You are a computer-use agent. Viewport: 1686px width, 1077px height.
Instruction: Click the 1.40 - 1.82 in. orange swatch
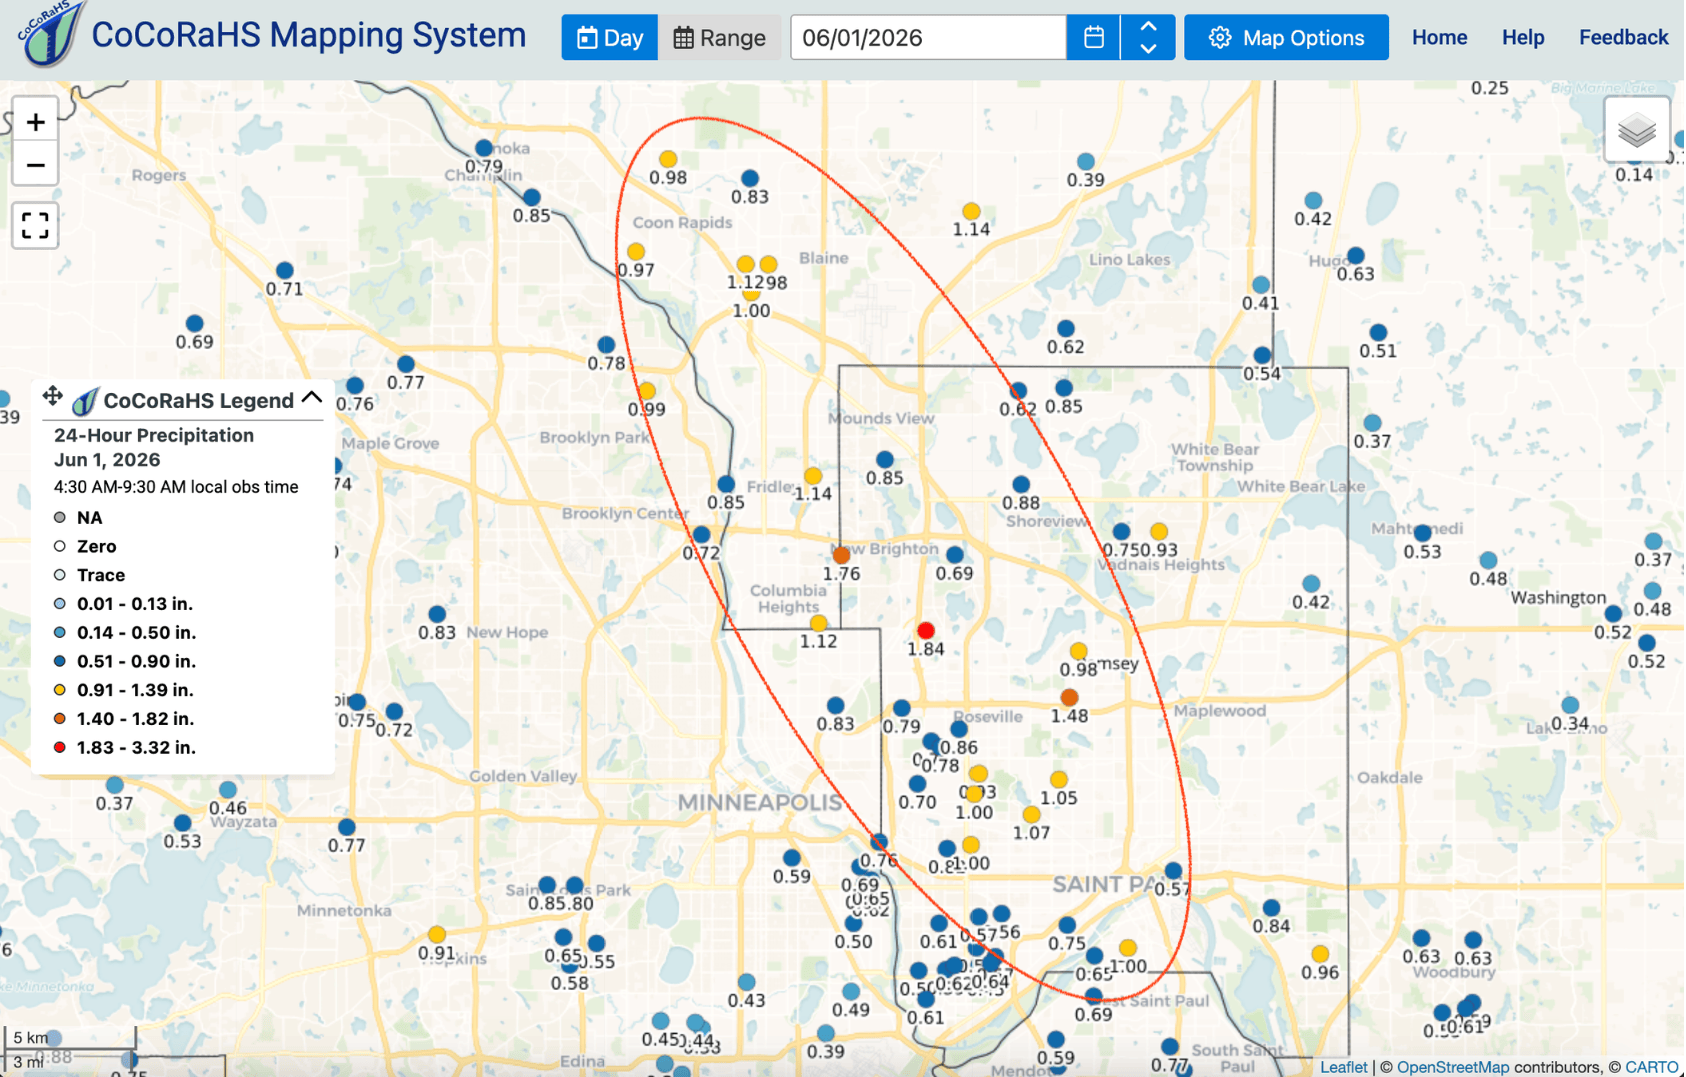point(60,718)
